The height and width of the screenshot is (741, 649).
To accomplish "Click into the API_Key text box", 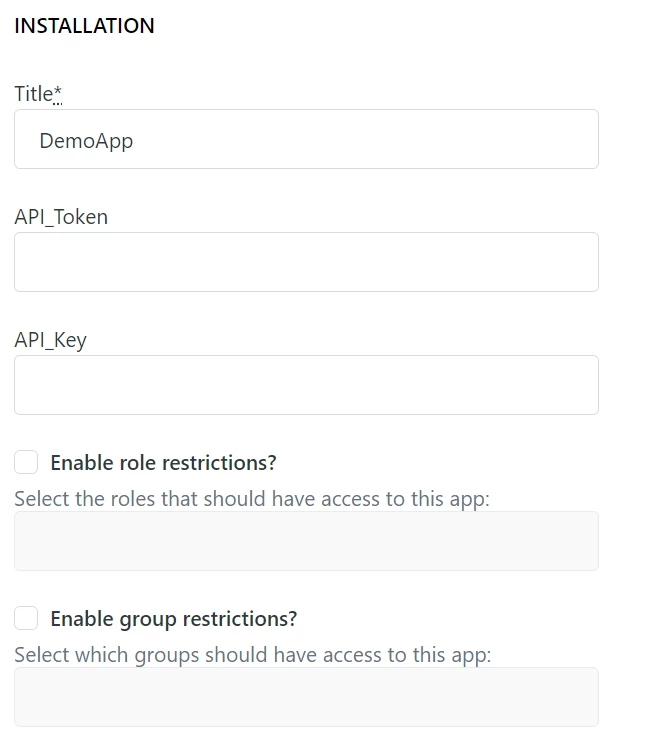I will [x=306, y=385].
